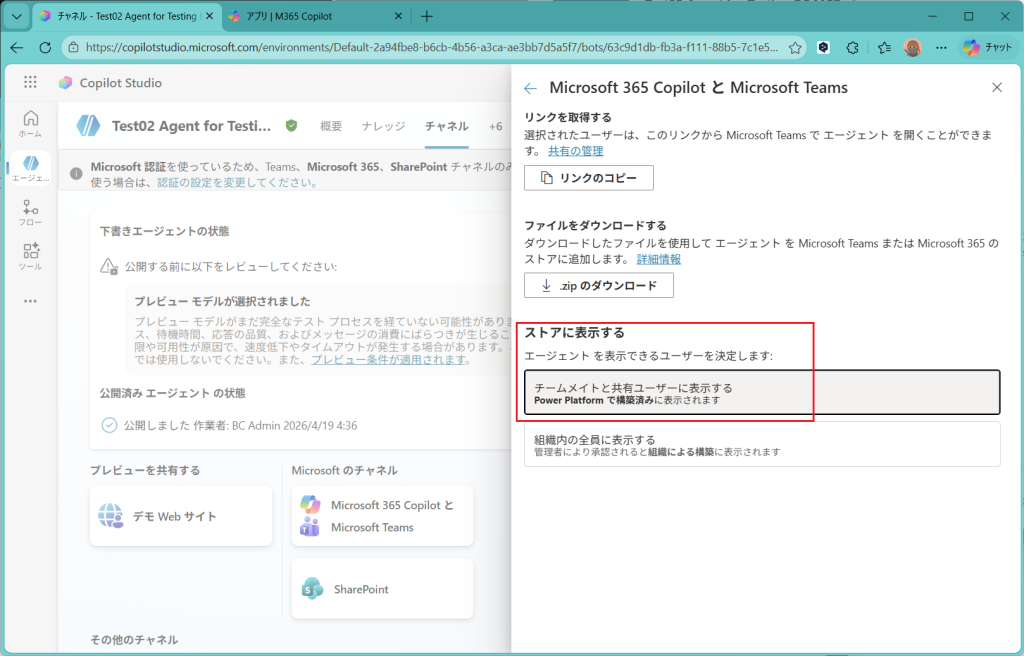The image size is (1024, 656).
Task: Select show to teammates and shared users
Action: click(x=761, y=392)
